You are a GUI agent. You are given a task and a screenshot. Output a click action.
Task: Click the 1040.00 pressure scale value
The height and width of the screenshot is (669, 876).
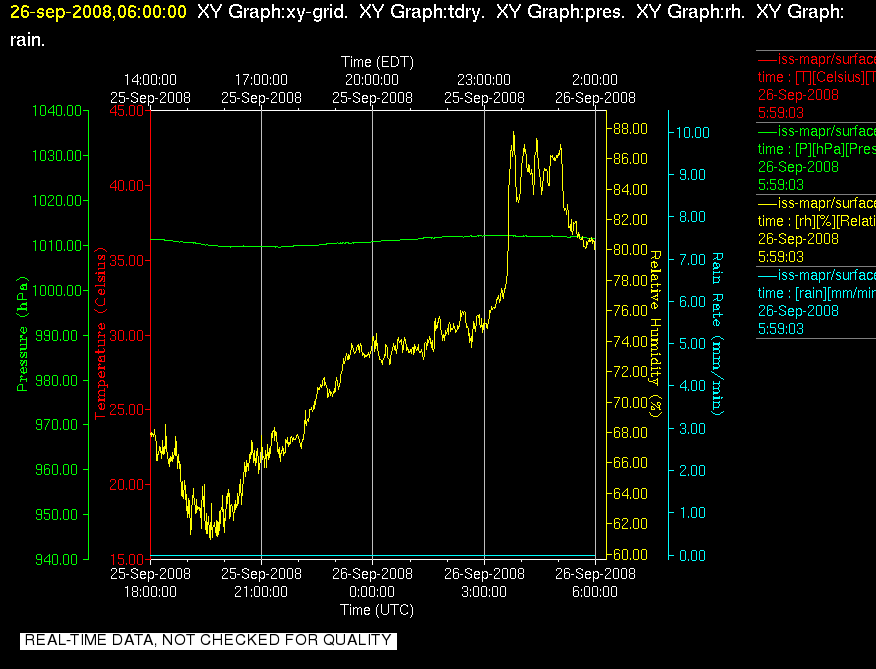57,111
